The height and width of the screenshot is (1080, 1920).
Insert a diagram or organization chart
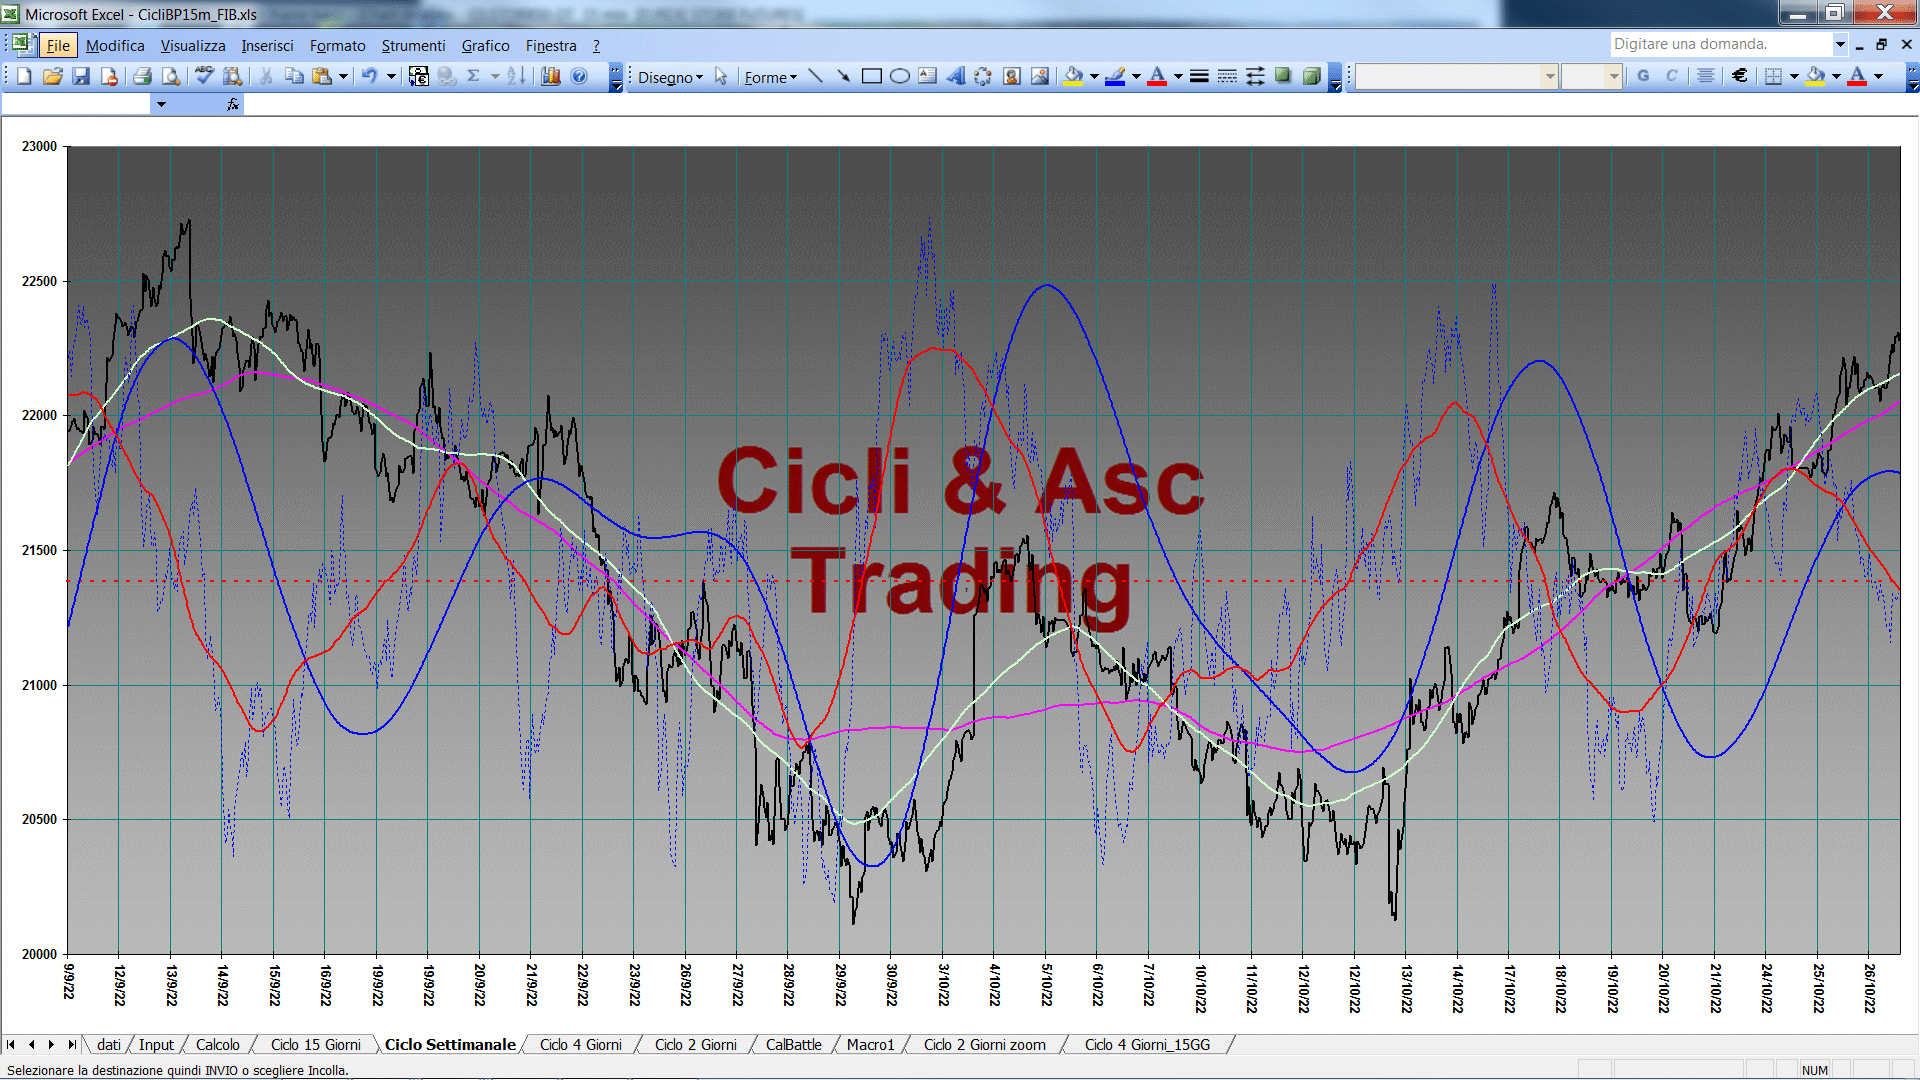pos(984,76)
